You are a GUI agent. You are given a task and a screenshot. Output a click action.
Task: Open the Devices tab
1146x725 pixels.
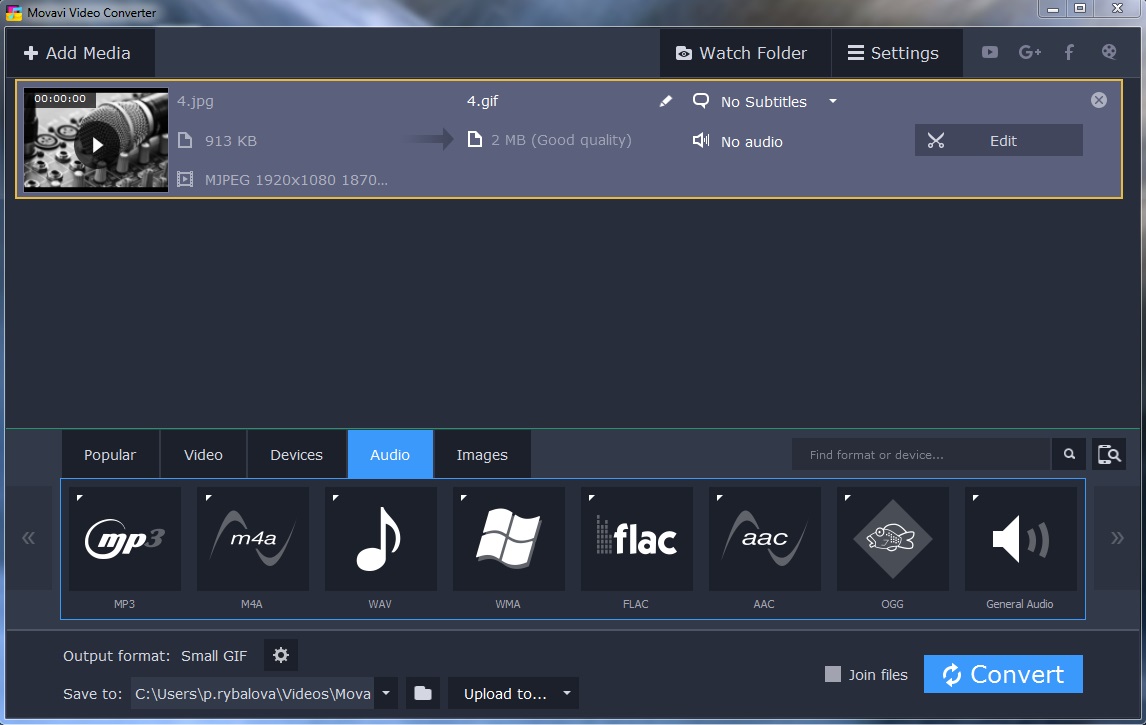296,455
